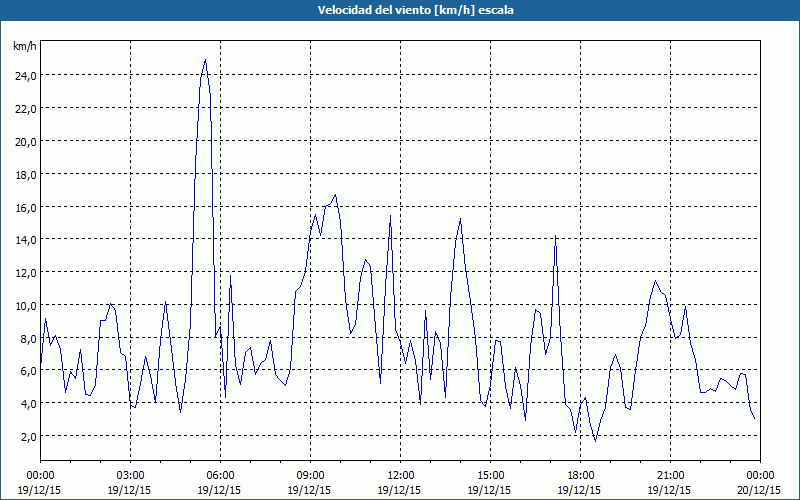Image resolution: width=800 pixels, height=500 pixels.
Task: Click the highest wind peak near 25 km/h
Action: (205, 60)
